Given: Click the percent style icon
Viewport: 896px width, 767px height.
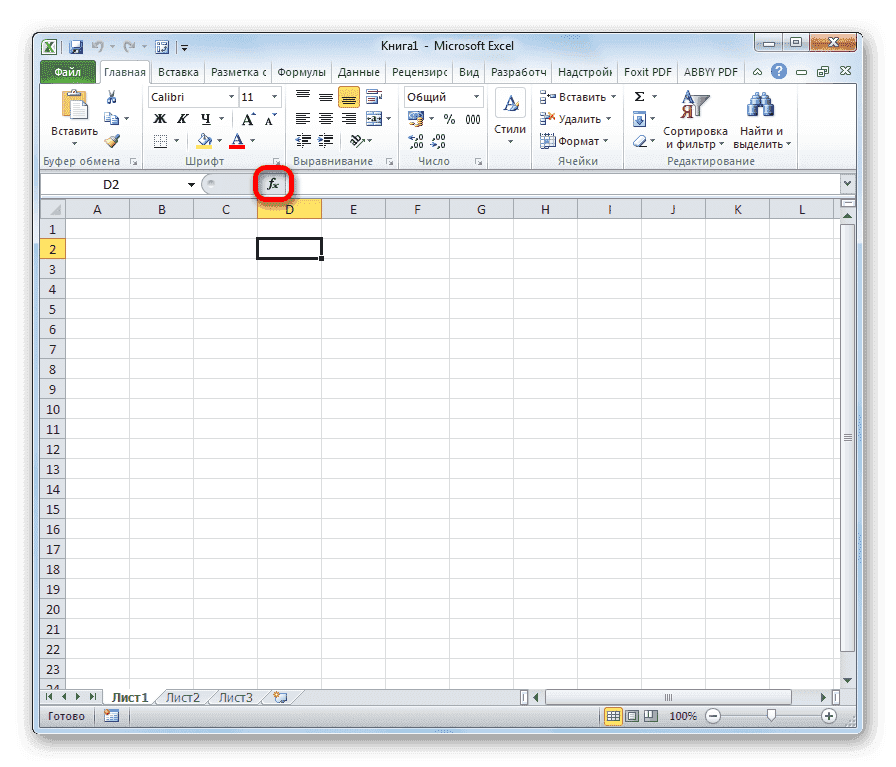Looking at the screenshot, I should click(x=447, y=118).
